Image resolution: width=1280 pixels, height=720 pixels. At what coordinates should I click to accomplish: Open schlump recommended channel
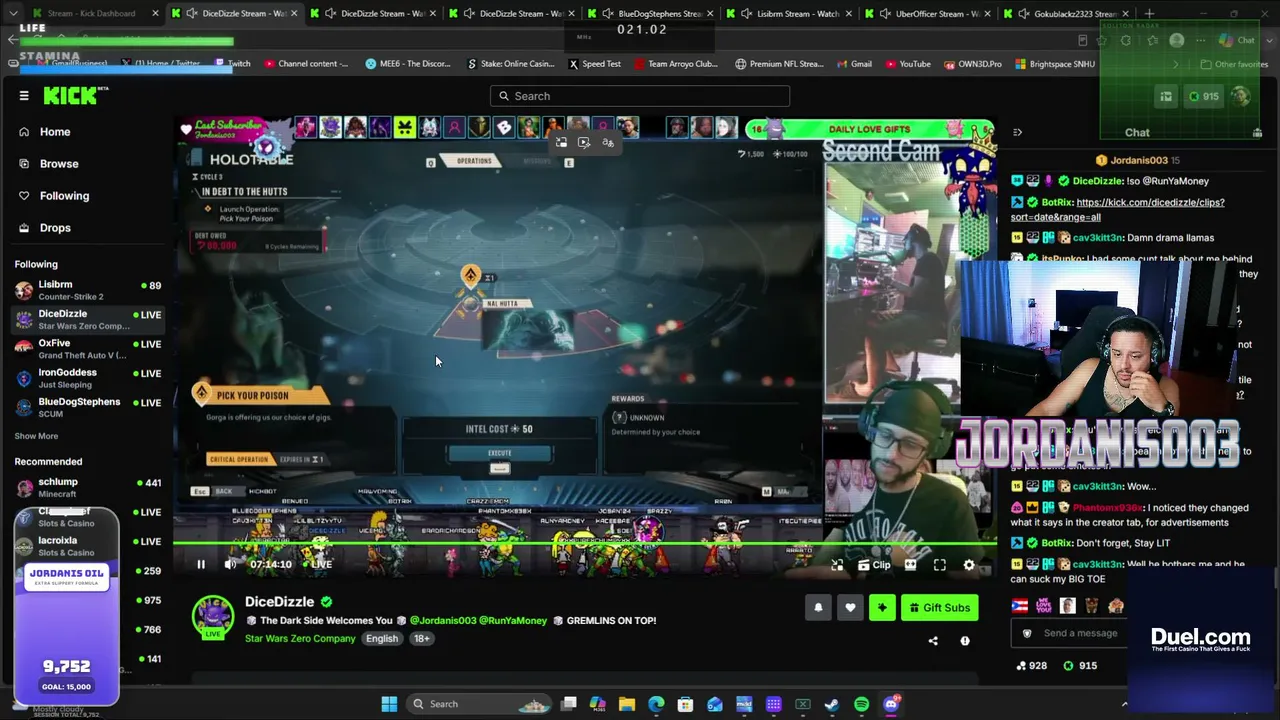(88, 487)
